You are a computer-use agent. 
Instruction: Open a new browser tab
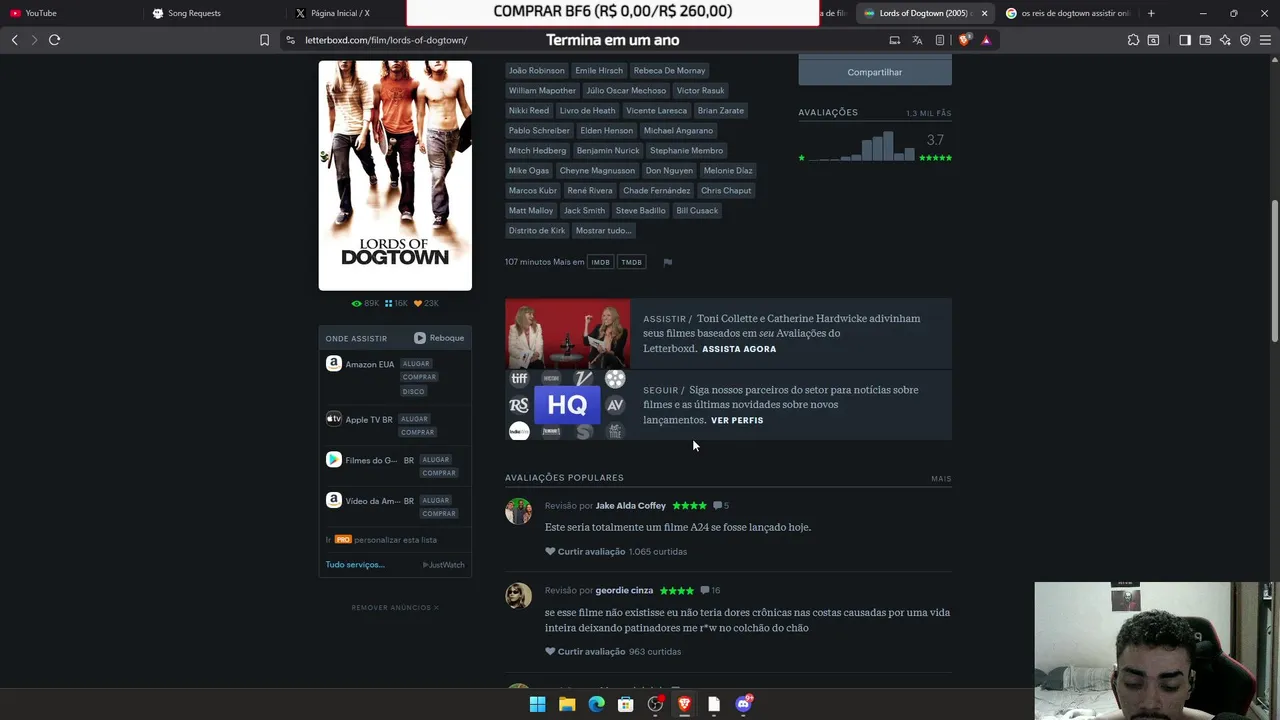pyautogui.click(x=1151, y=13)
